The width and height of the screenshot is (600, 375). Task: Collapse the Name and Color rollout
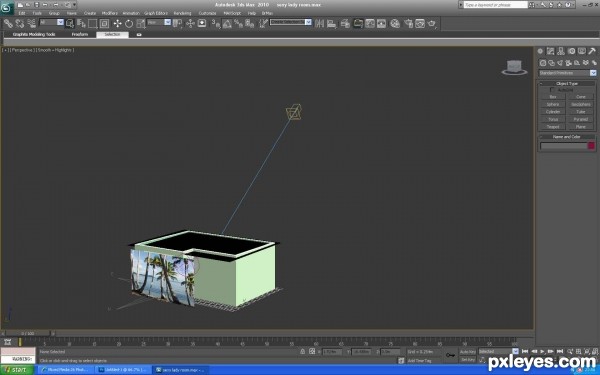(567, 137)
